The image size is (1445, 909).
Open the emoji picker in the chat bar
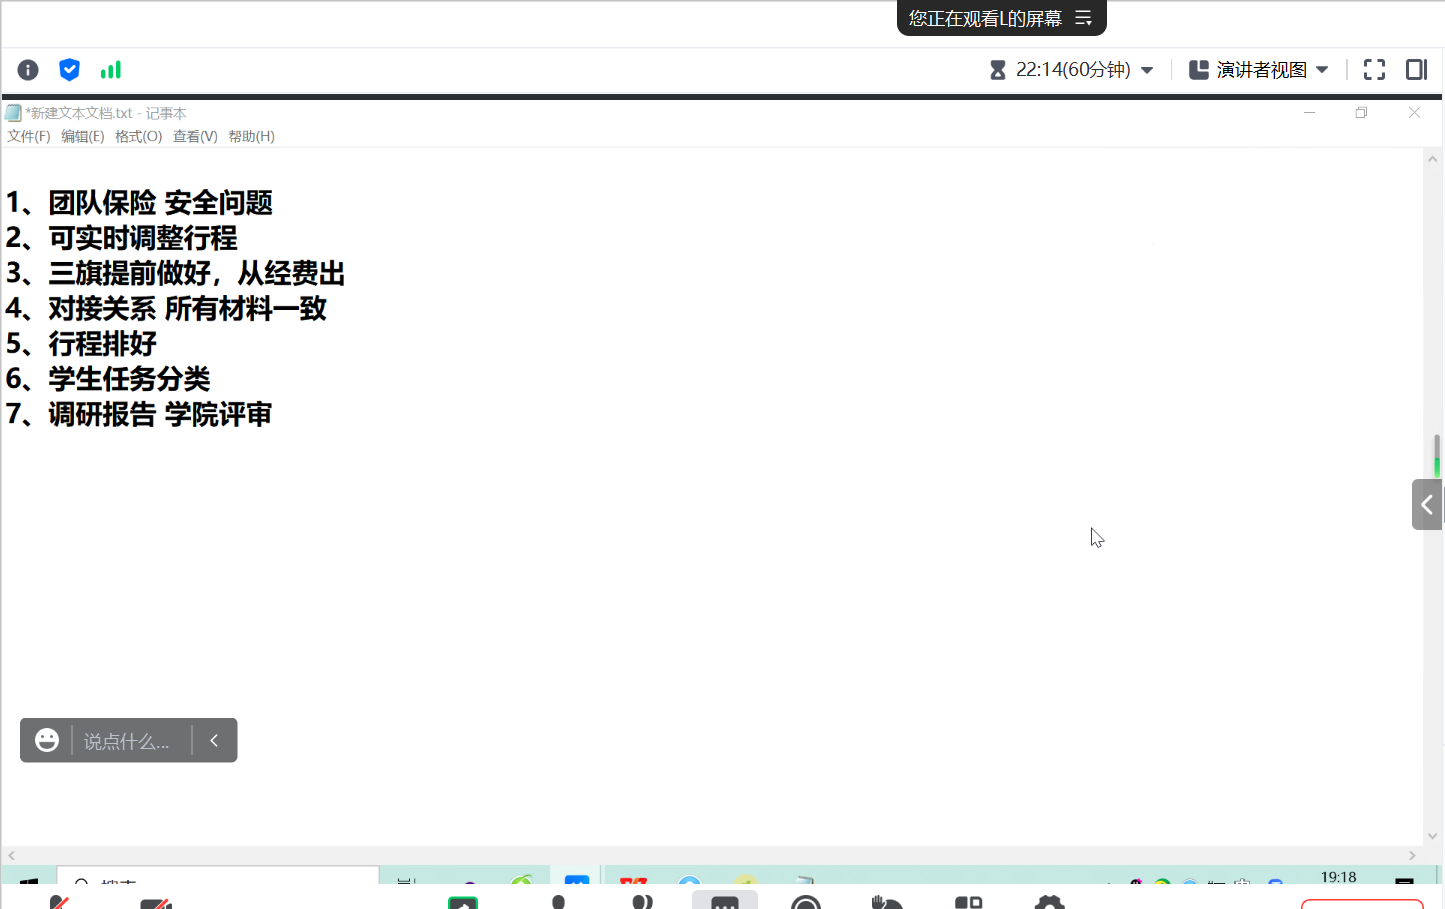click(47, 740)
